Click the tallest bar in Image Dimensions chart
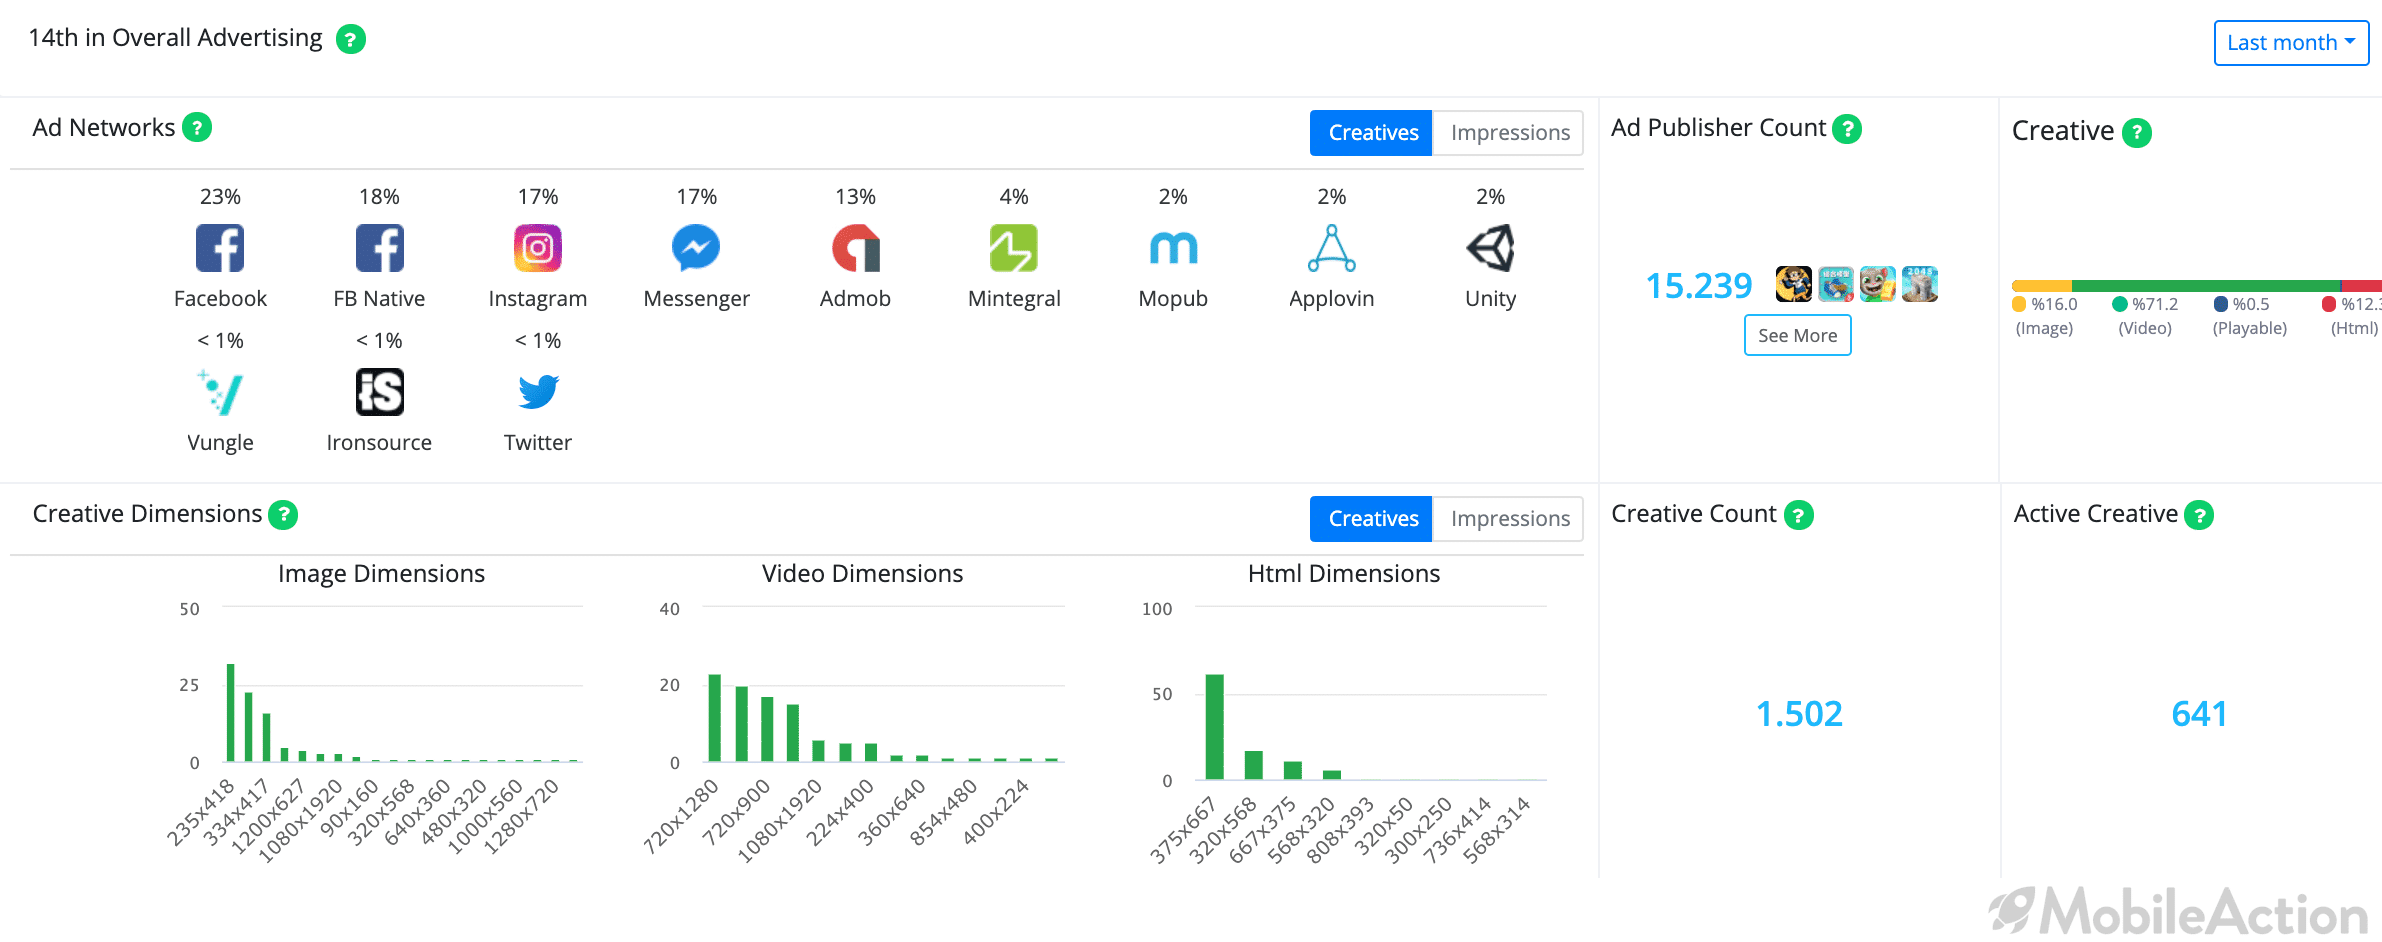The image size is (2382, 942). coord(231,712)
